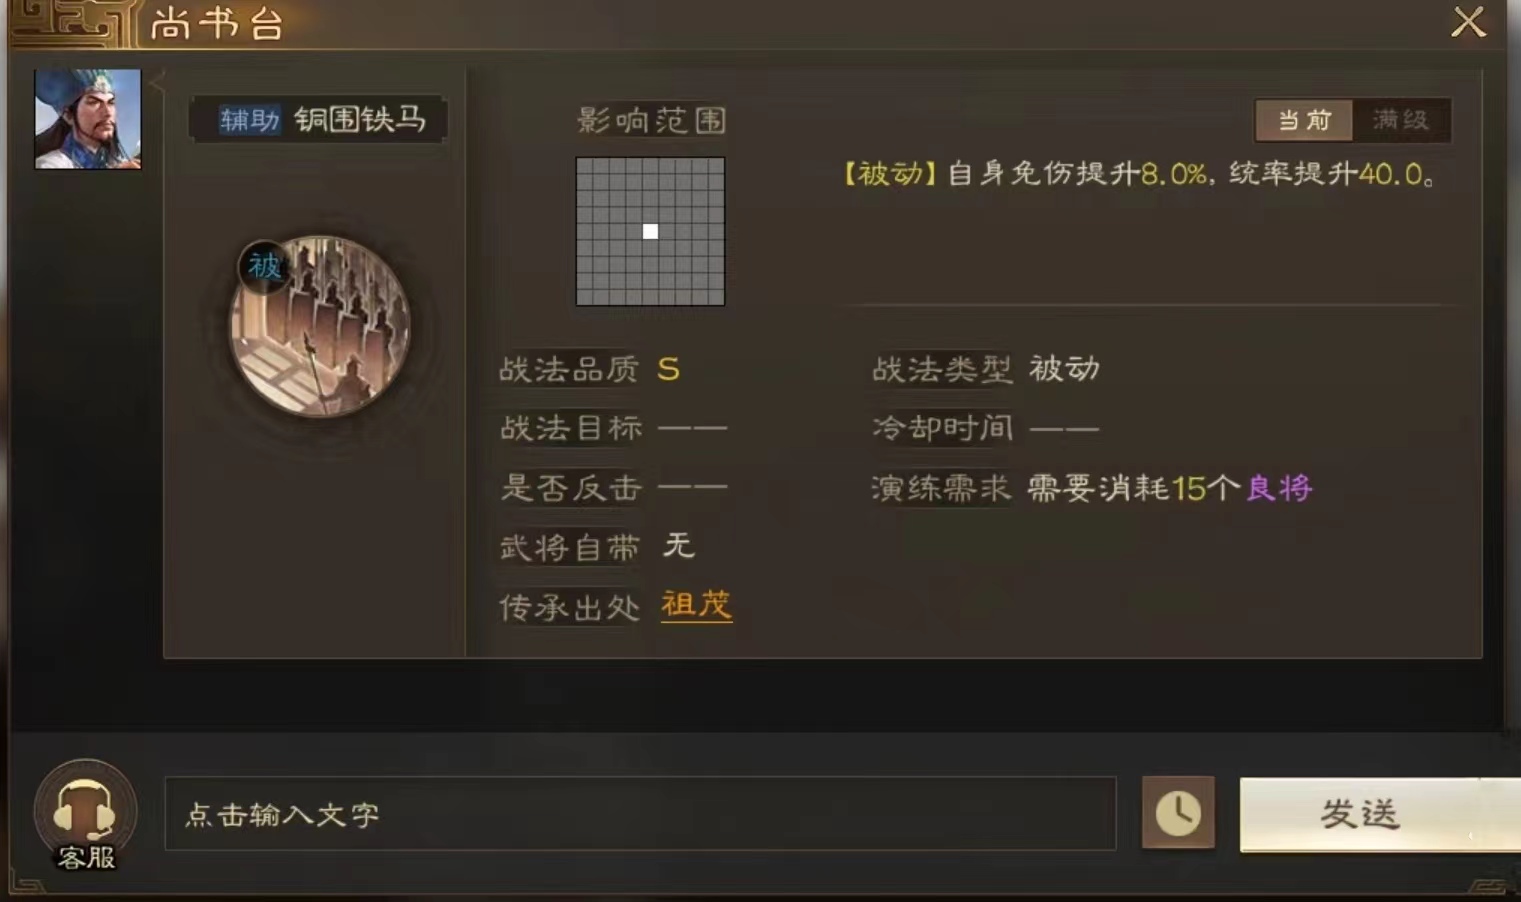Tap the S quality rating
Image resolution: width=1521 pixels, height=902 pixels.
pos(668,370)
